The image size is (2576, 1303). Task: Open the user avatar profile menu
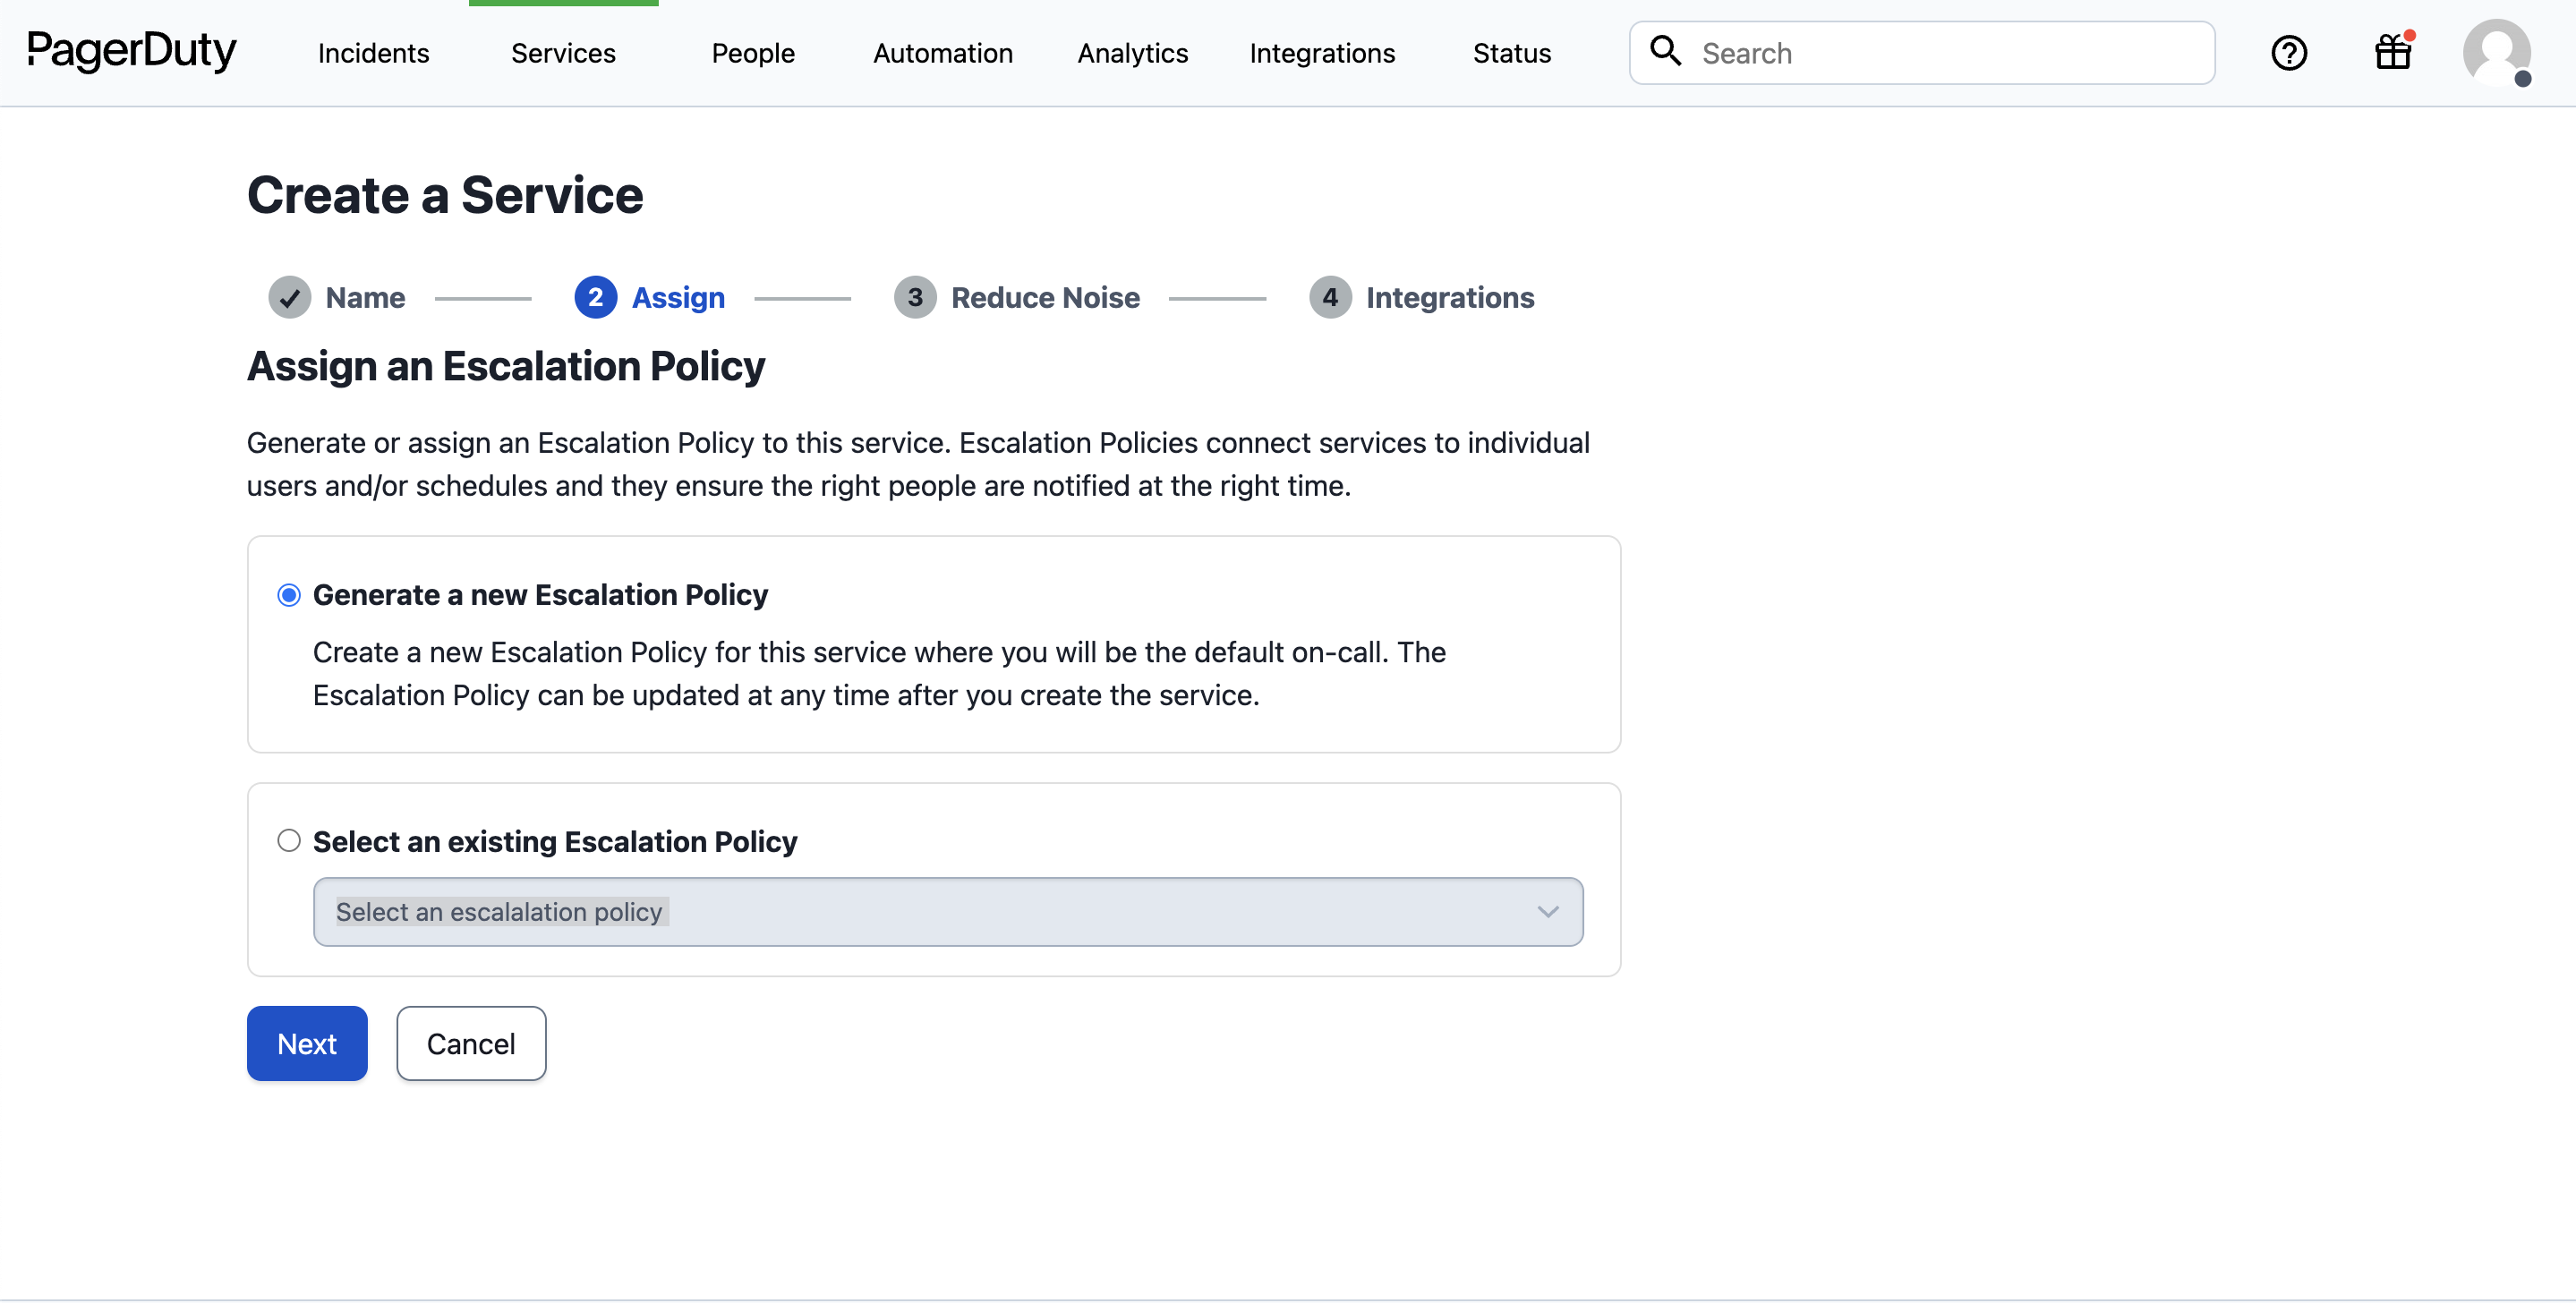point(2496,53)
